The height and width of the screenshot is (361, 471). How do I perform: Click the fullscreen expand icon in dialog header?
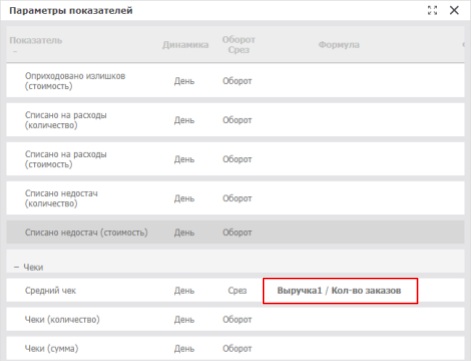tap(432, 10)
